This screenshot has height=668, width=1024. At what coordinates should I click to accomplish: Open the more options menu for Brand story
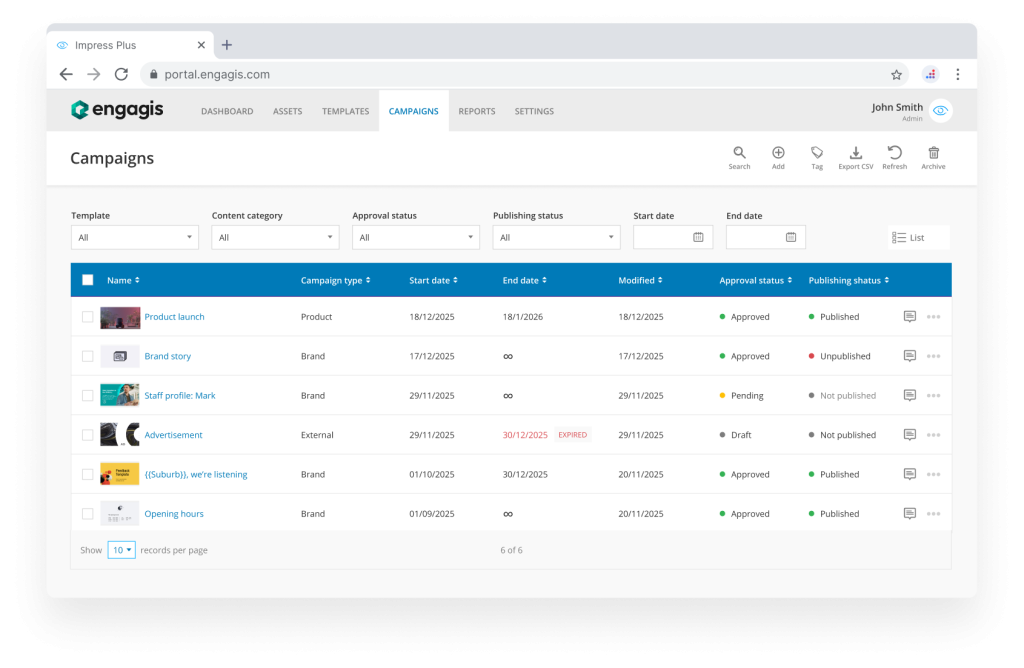click(x=933, y=356)
